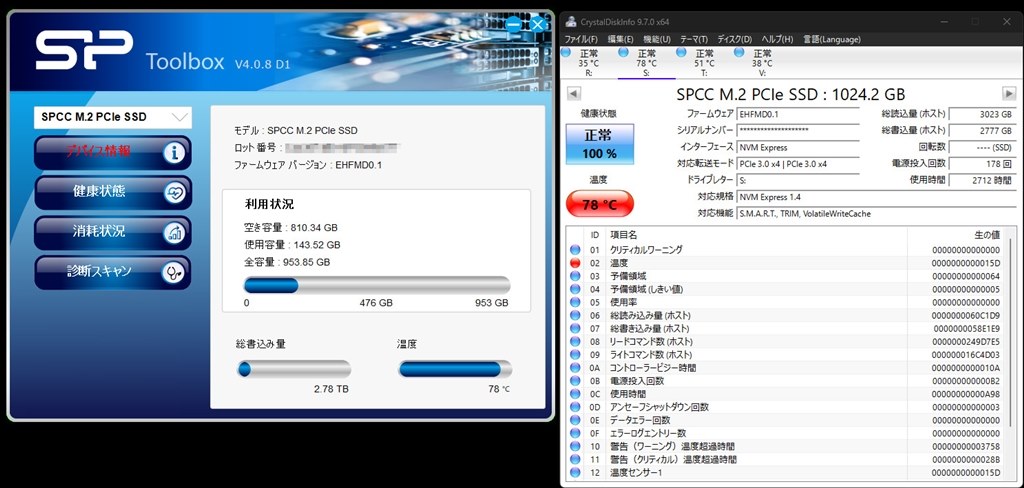Screen dimensions: 1024x488
Task: Minimize the SP Toolbox window
Action: (x=514, y=25)
